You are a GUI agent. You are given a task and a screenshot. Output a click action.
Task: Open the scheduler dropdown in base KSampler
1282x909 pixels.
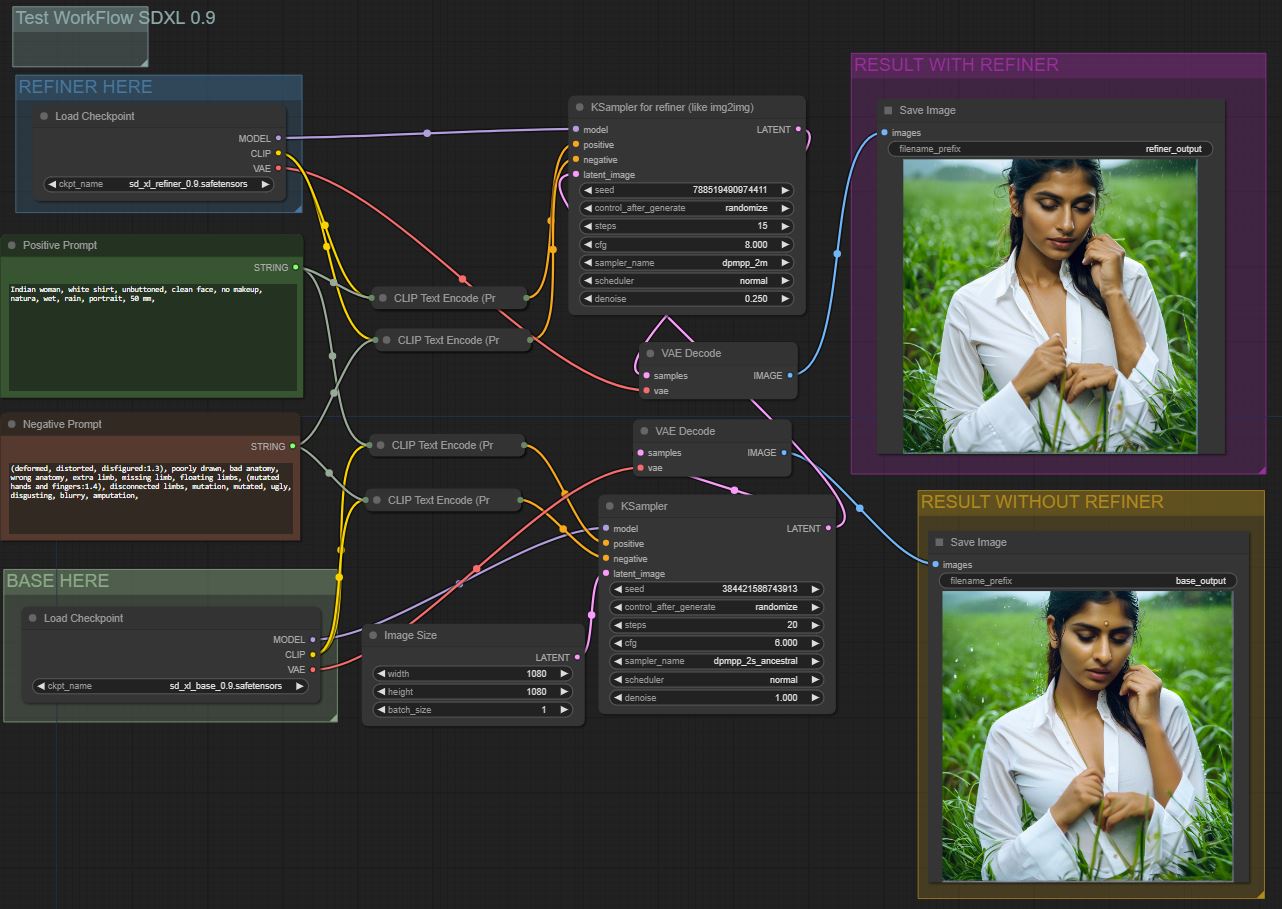click(717, 680)
